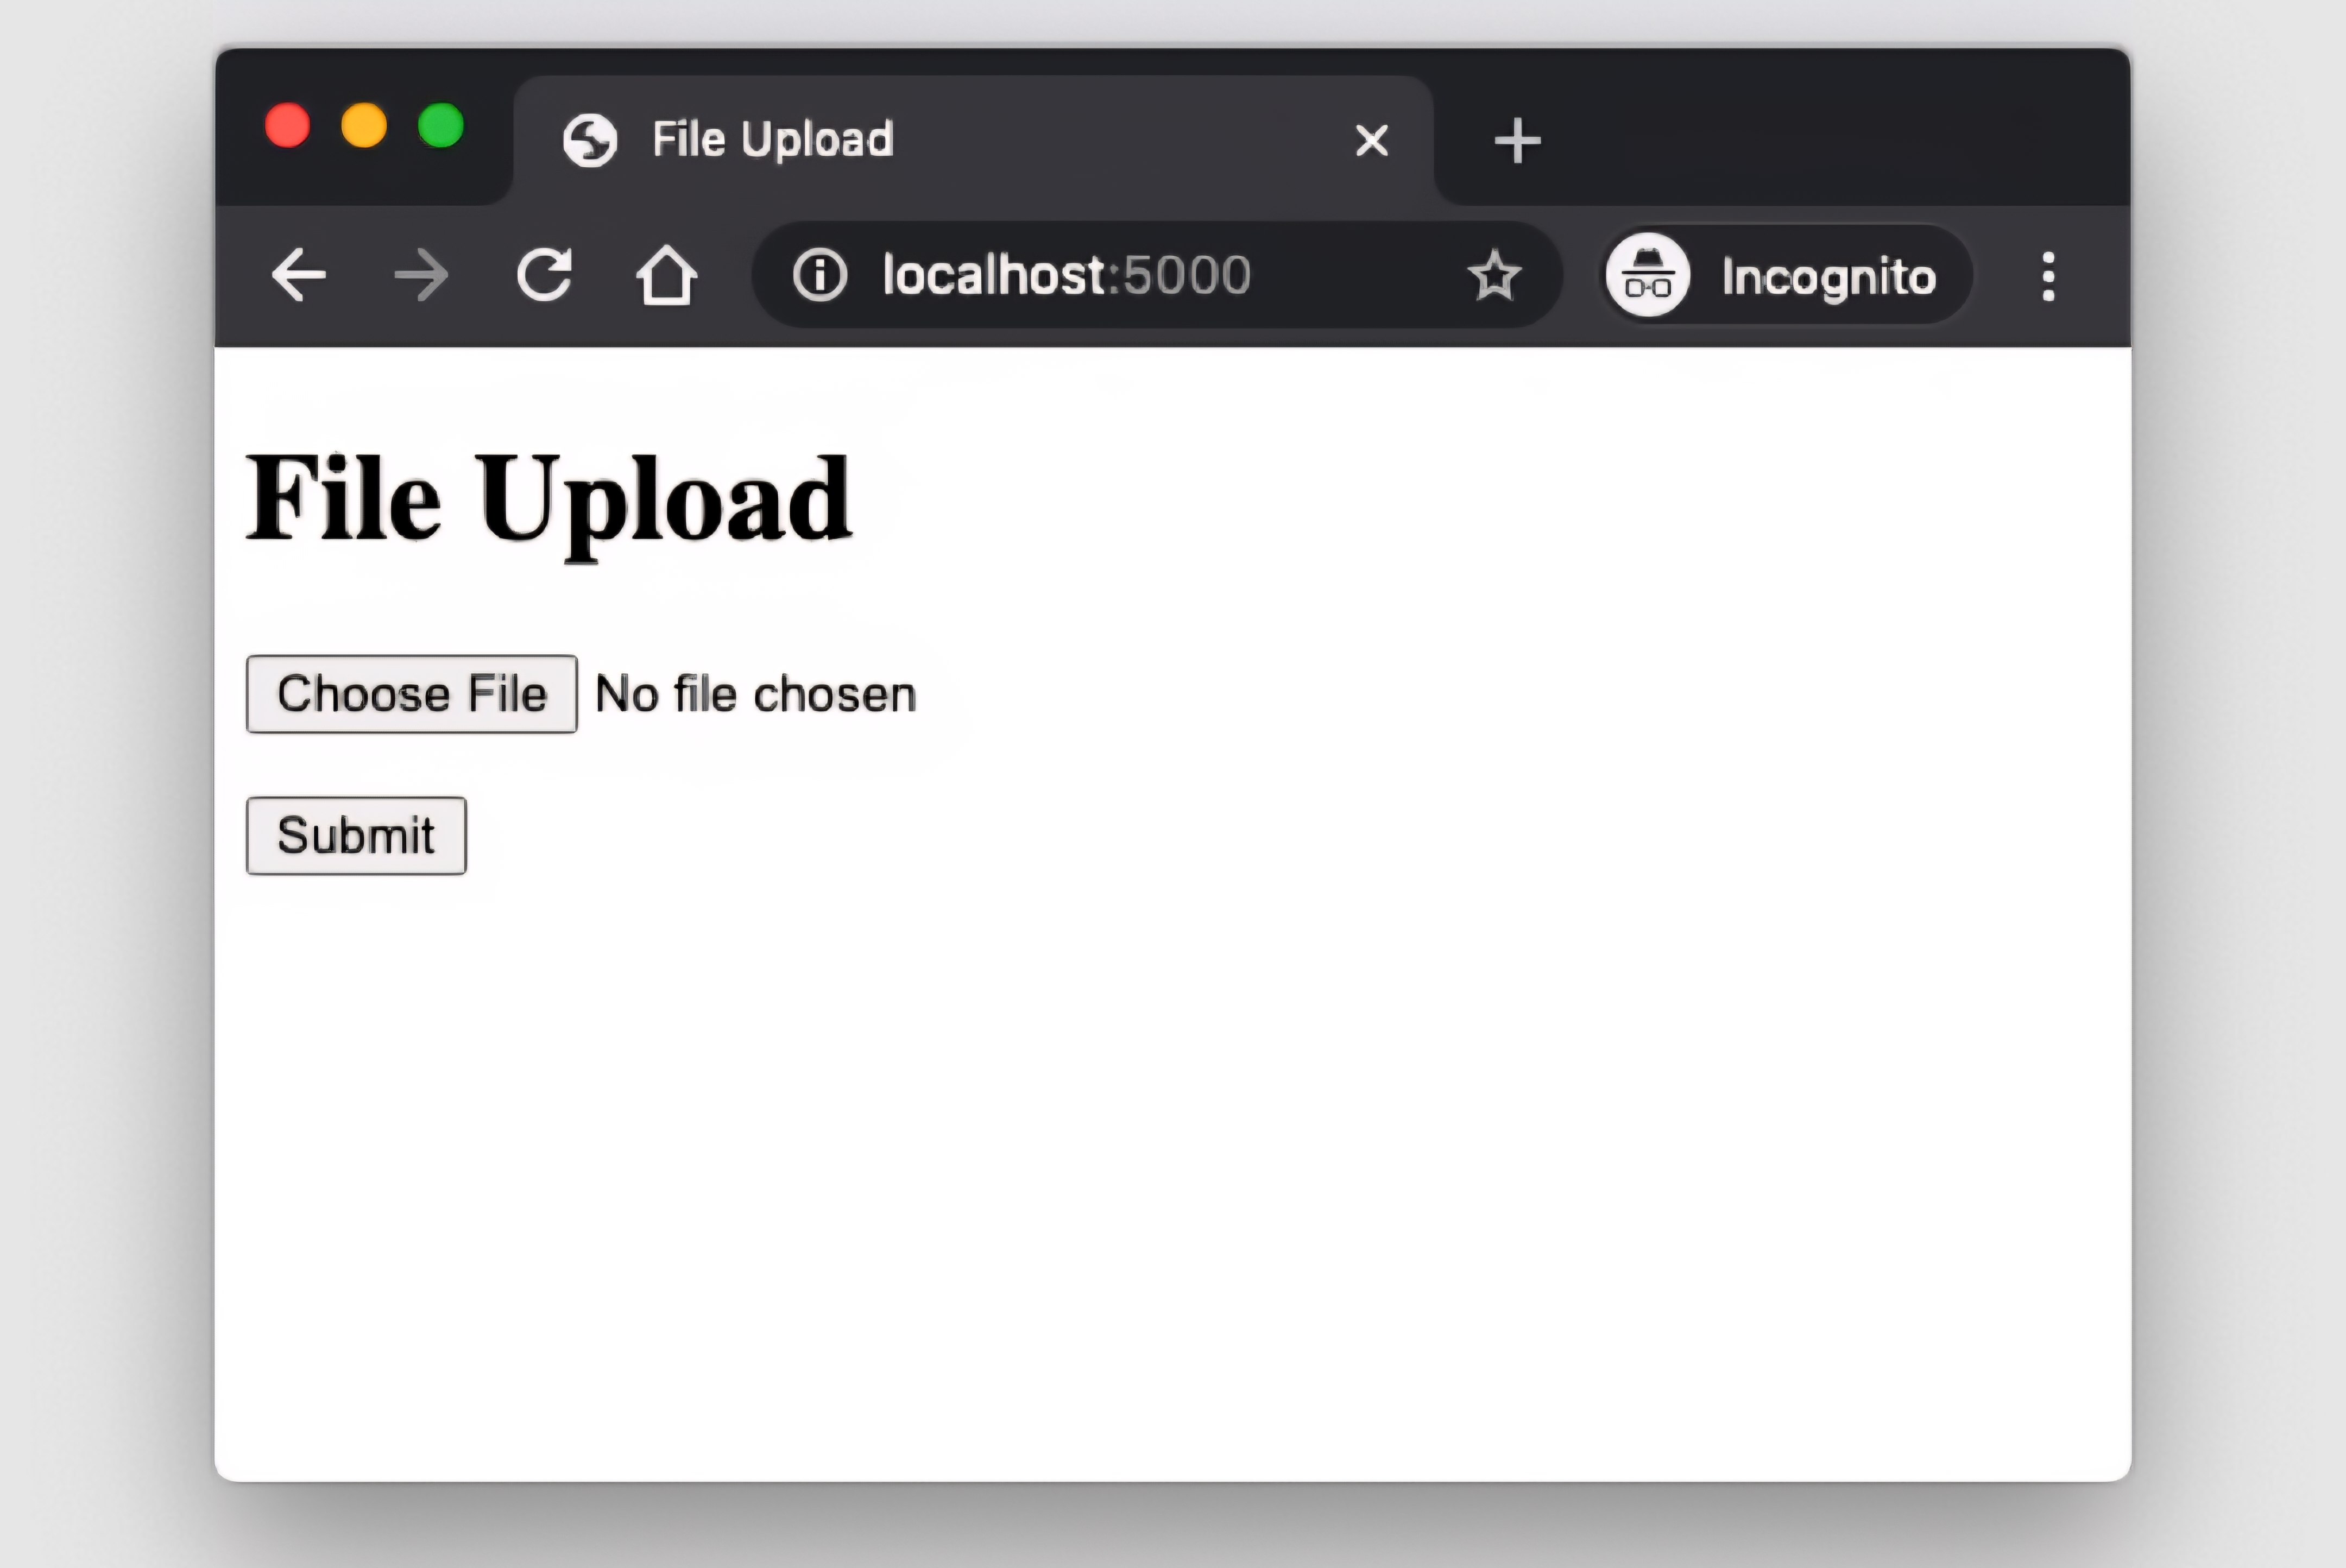Reload the page

click(x=544, y=274)
